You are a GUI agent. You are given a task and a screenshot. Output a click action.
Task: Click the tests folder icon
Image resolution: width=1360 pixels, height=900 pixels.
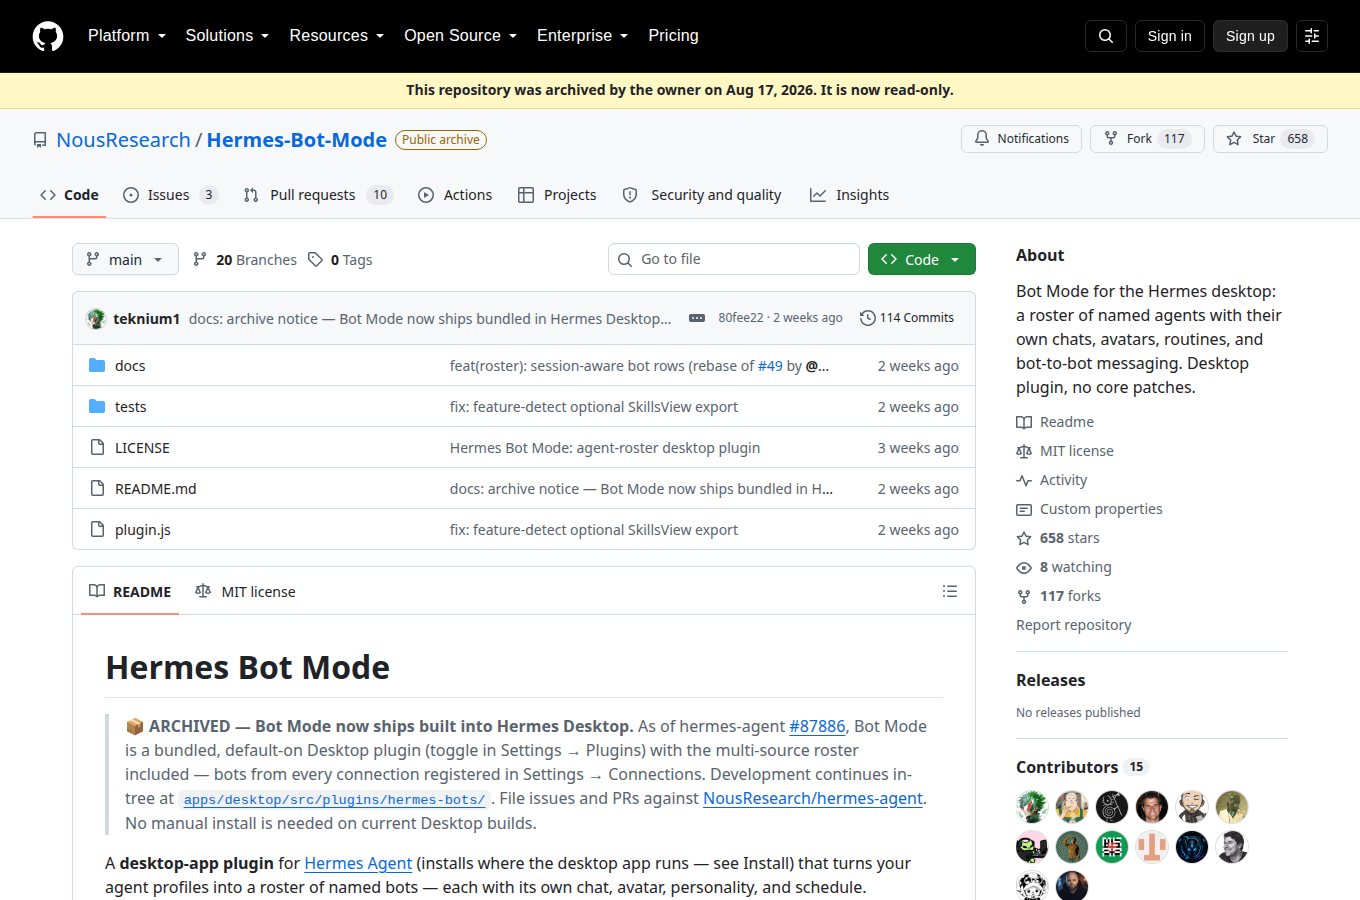[x=97, y=406]
